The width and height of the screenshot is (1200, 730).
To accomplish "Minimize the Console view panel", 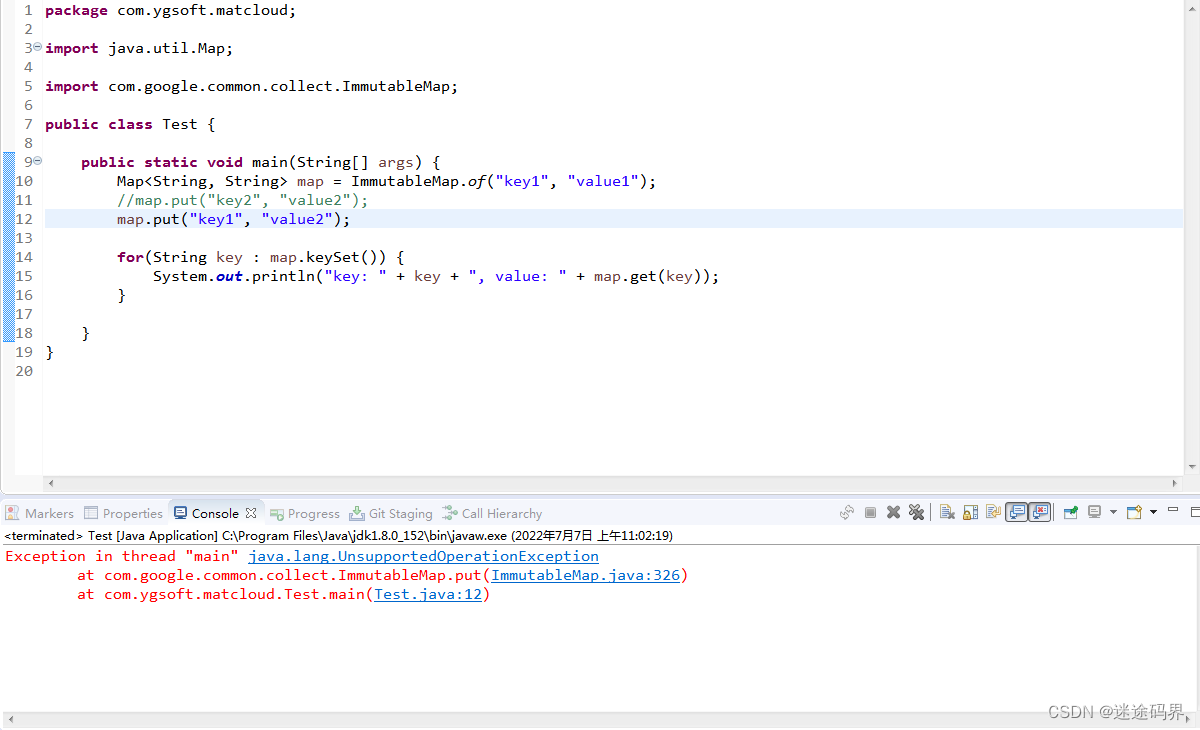I will coord(1173,510).
